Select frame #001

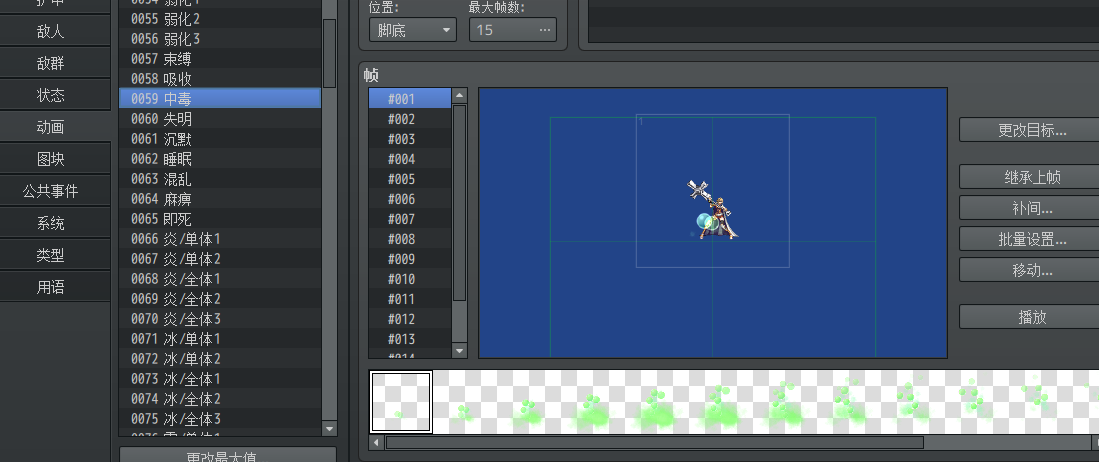pyautogui.click(x=410, y=99)
